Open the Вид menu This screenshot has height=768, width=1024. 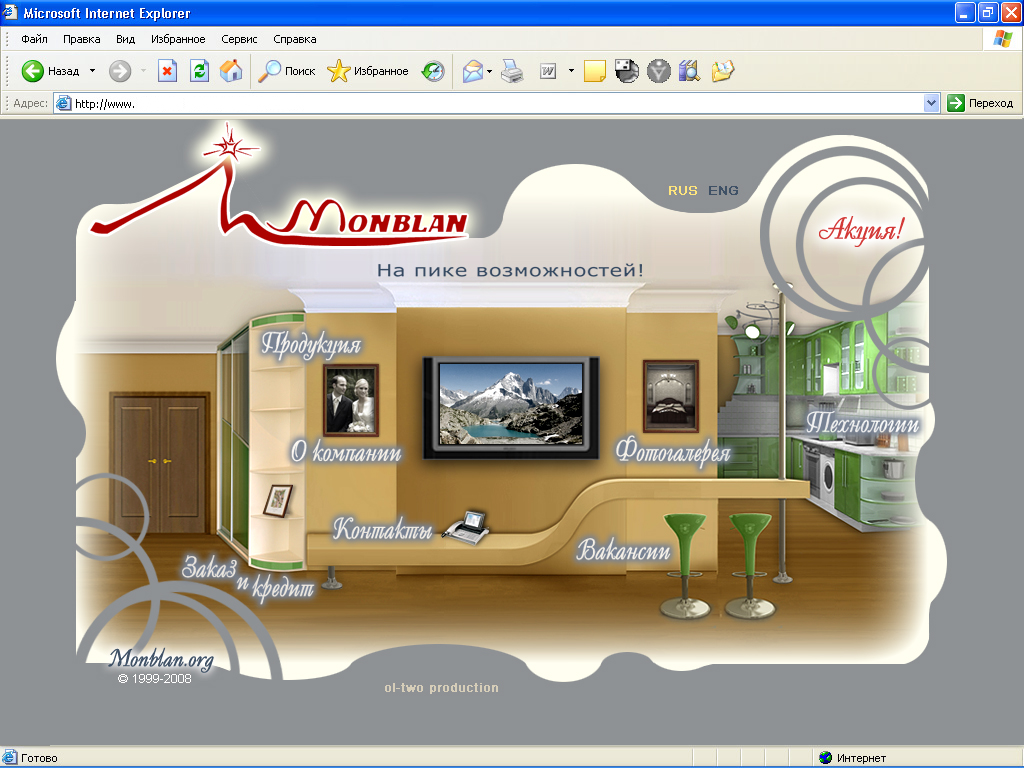[x=125, y=39]
